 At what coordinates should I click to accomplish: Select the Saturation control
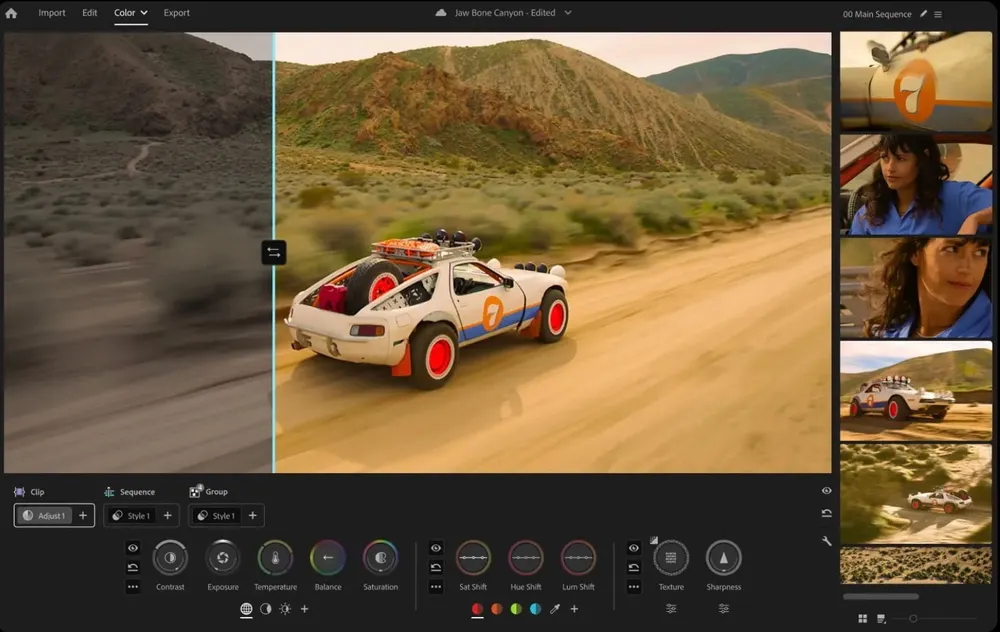380,558
